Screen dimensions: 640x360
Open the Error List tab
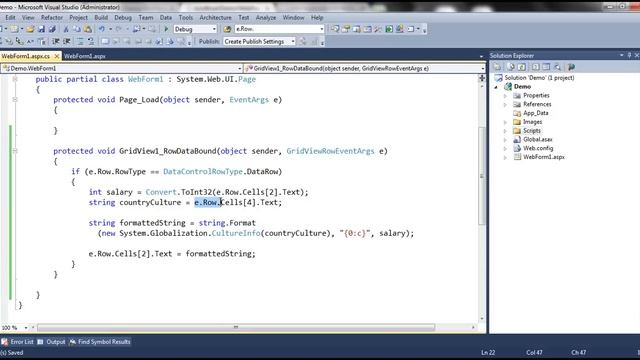(x=18, y=342)
